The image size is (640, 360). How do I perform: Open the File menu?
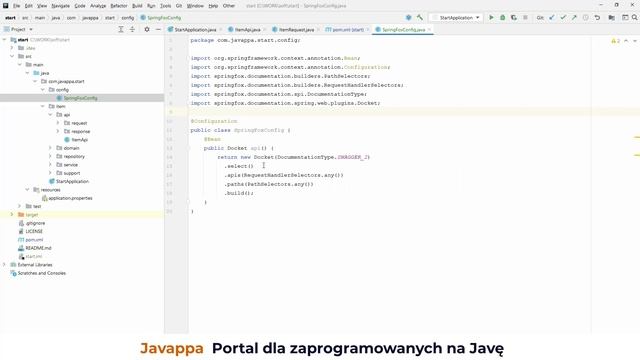pos(16,6)
